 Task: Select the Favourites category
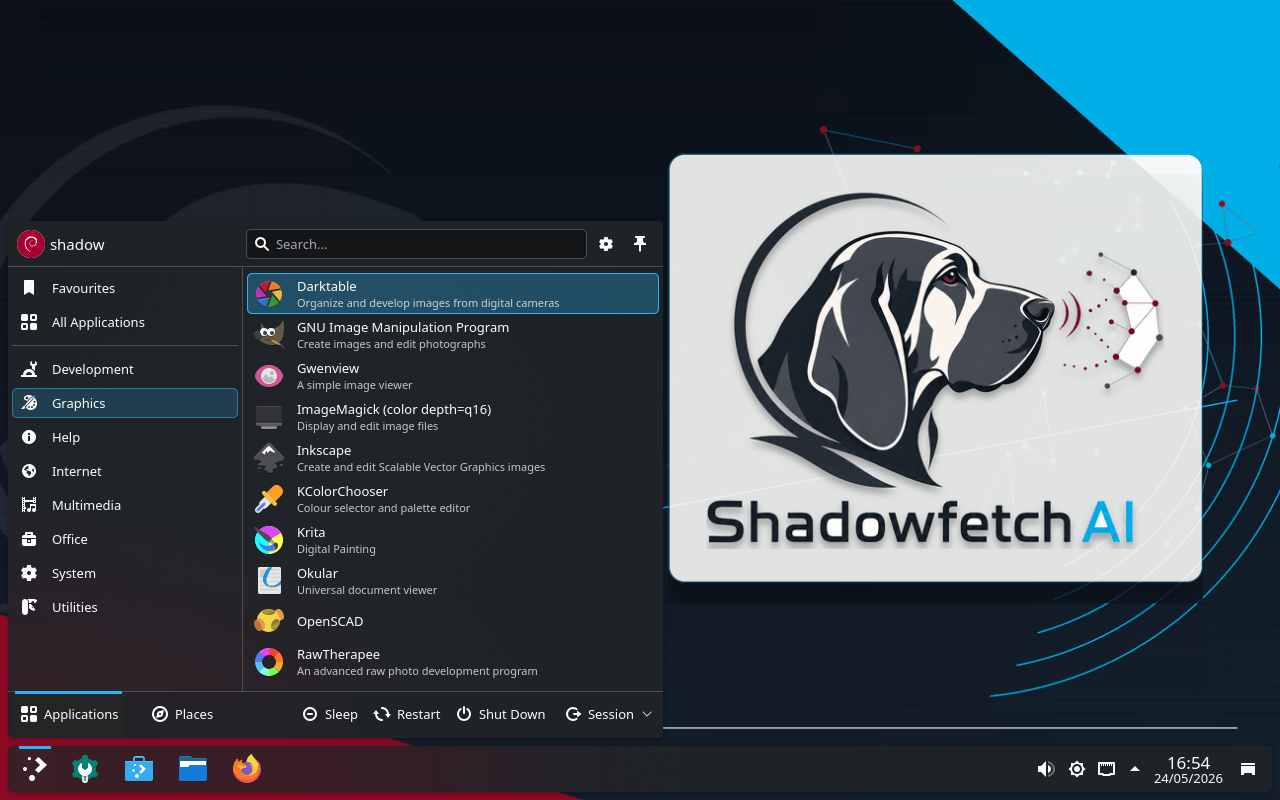[x=125, y=288]
